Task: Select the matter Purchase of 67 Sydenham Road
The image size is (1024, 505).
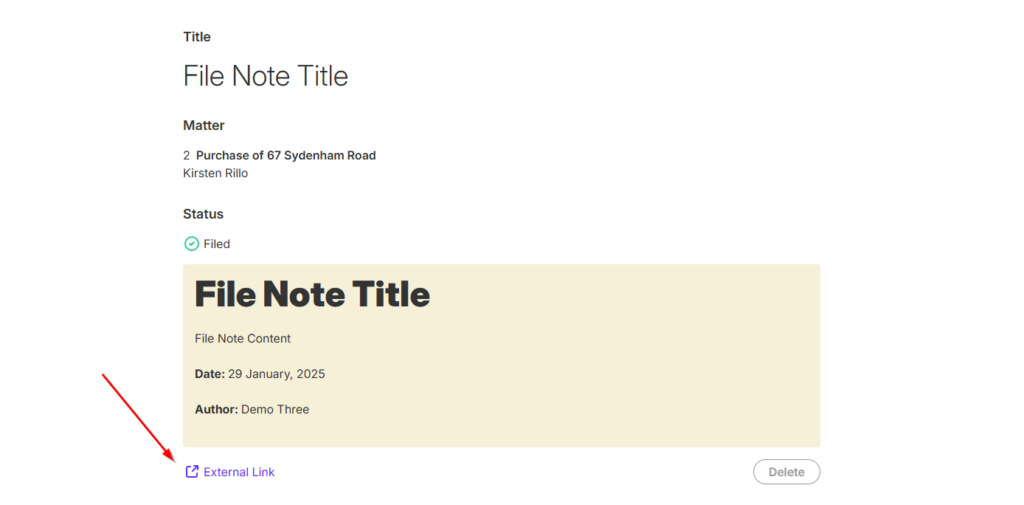Action: (x=286, y=155)
